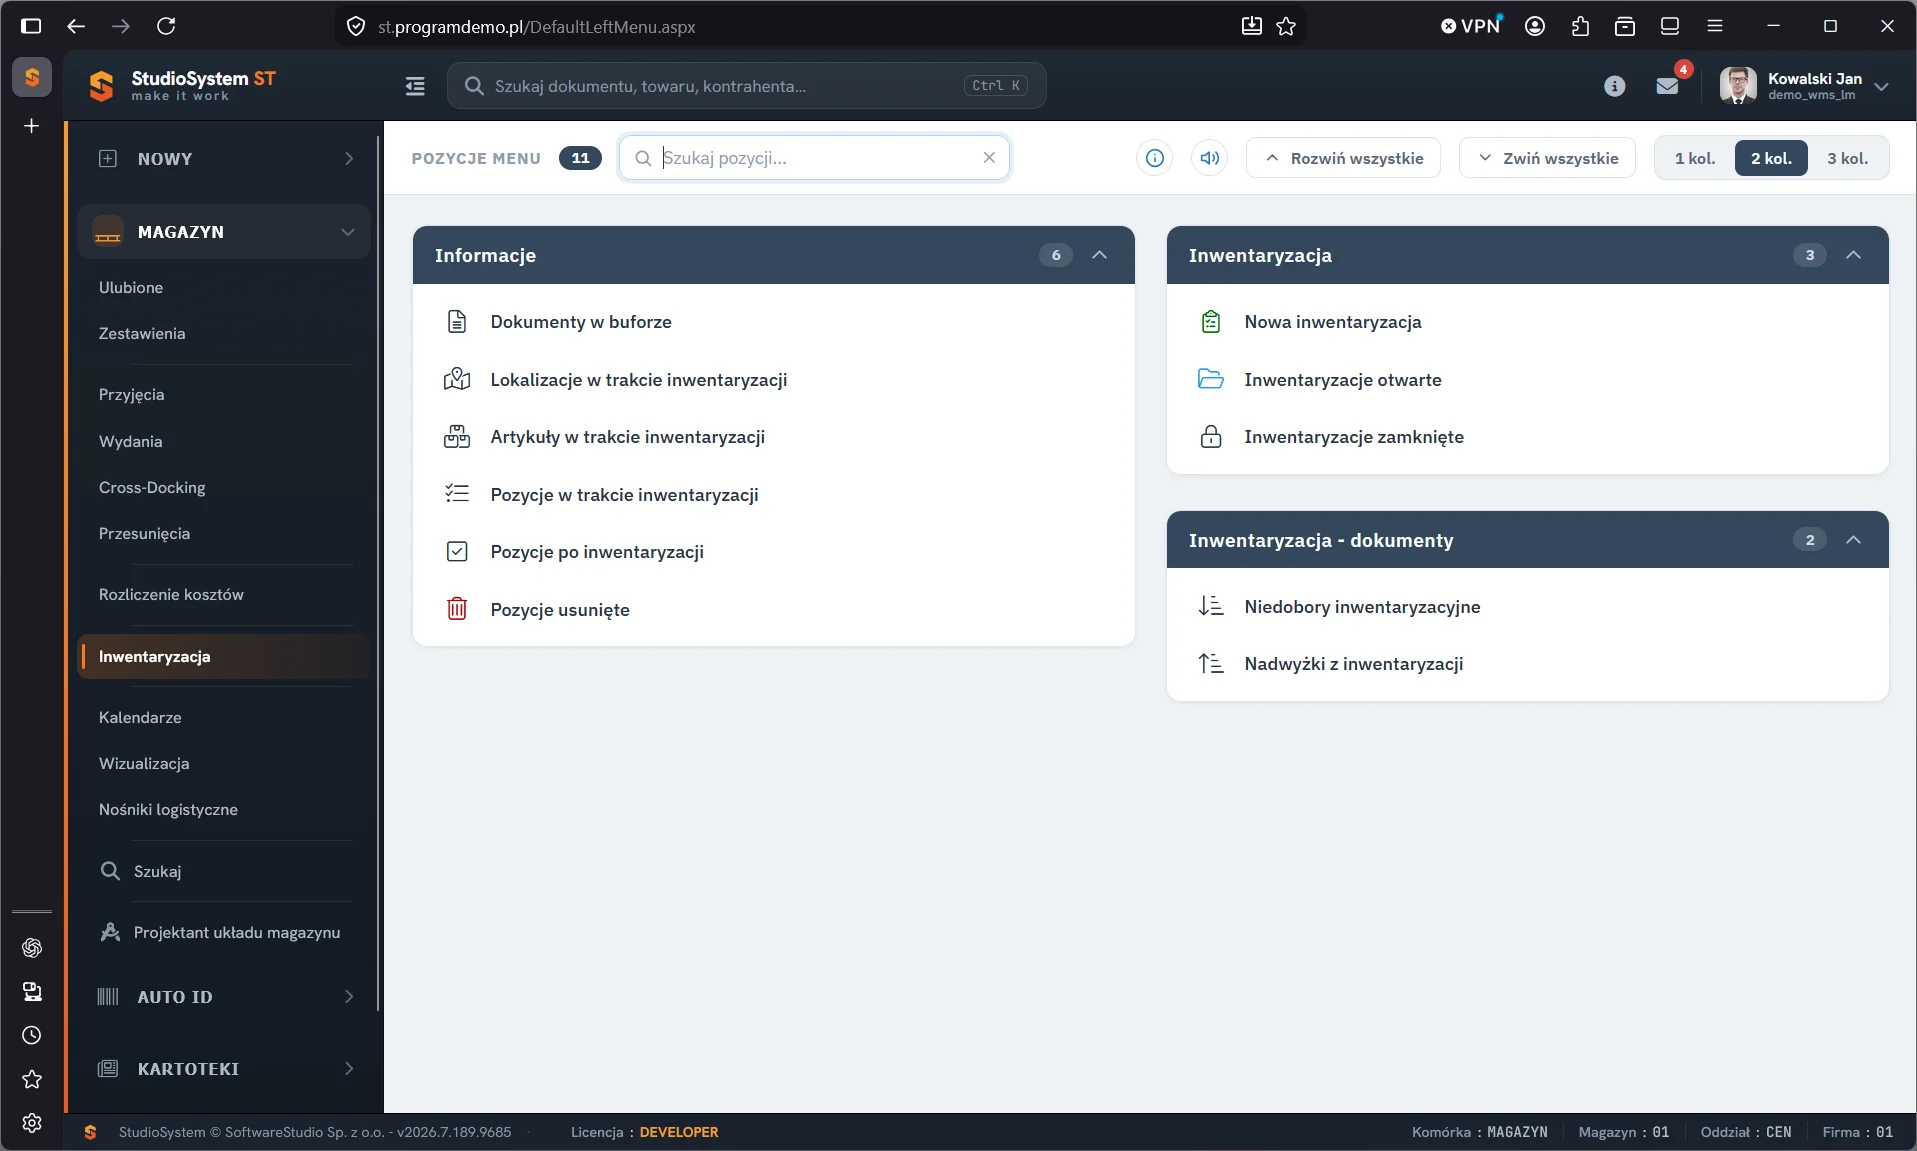
Task: Select Wydania in sidebar
Action: (x=130, y=441)
